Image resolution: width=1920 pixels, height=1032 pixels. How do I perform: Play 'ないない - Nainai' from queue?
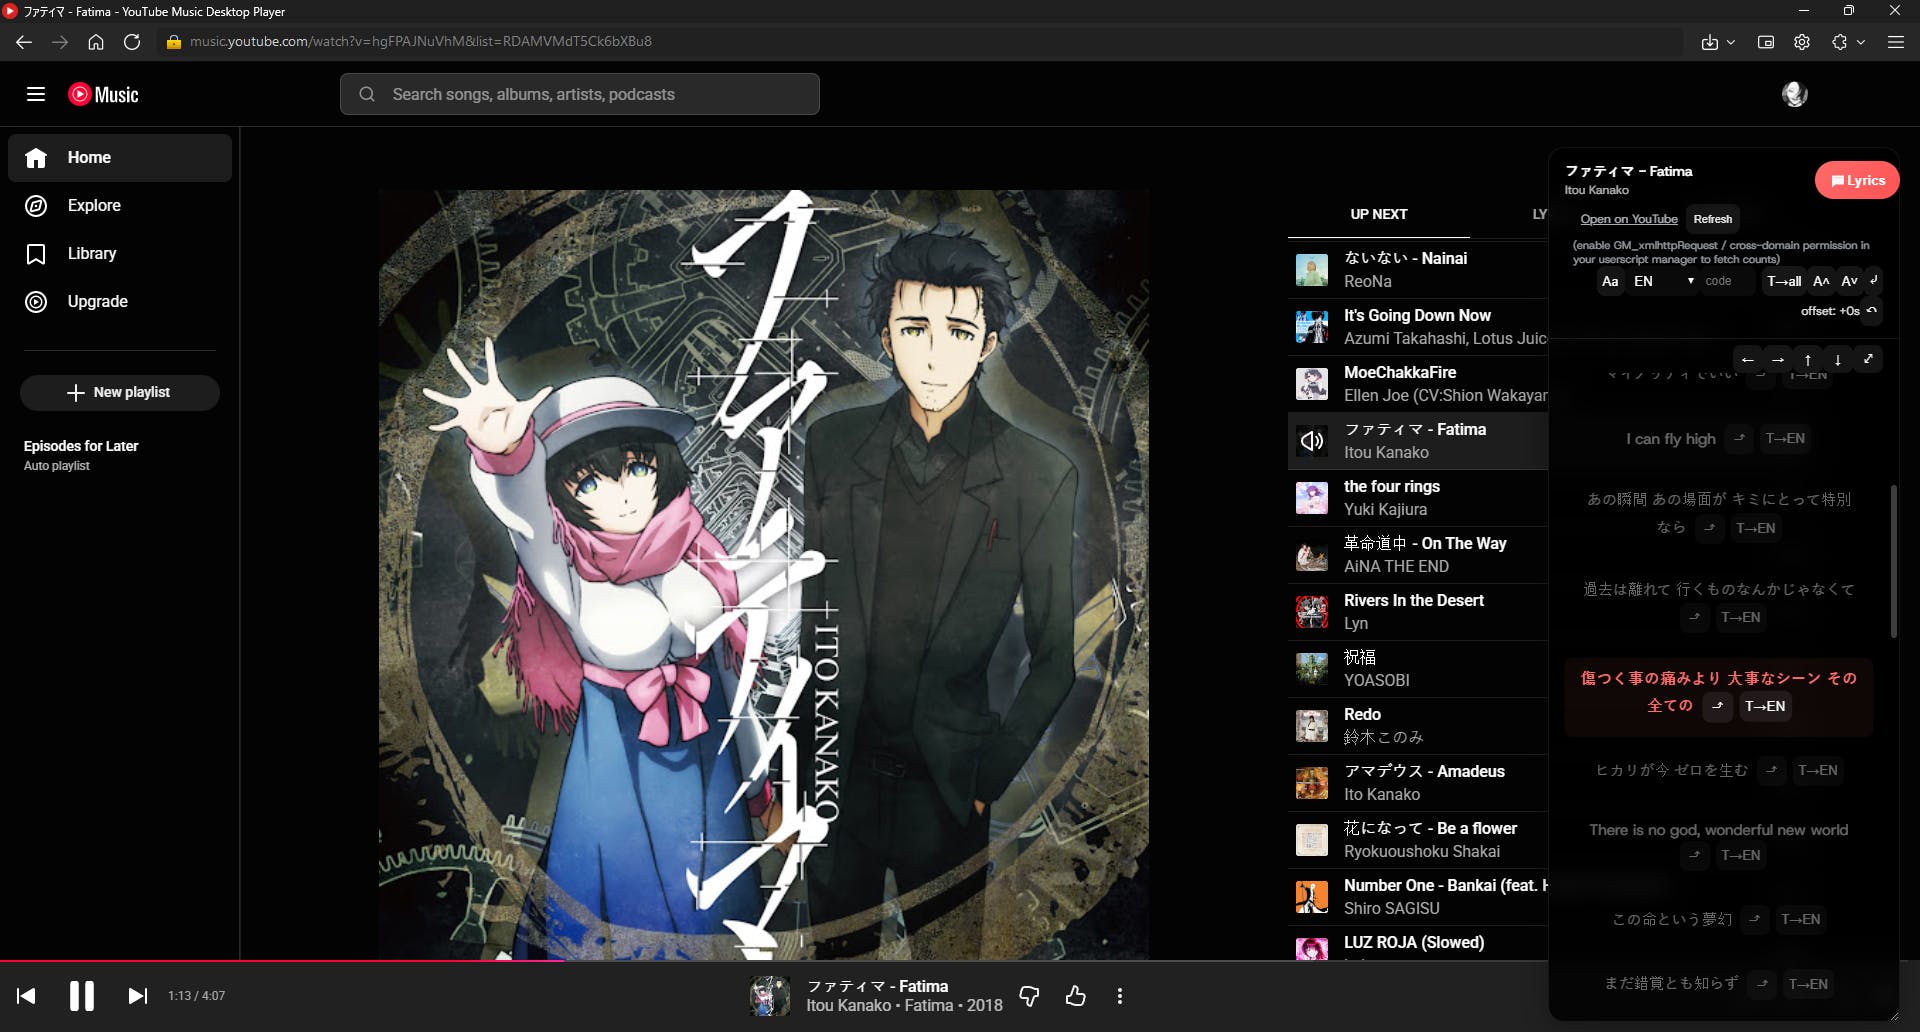(x=1418, y=269)
